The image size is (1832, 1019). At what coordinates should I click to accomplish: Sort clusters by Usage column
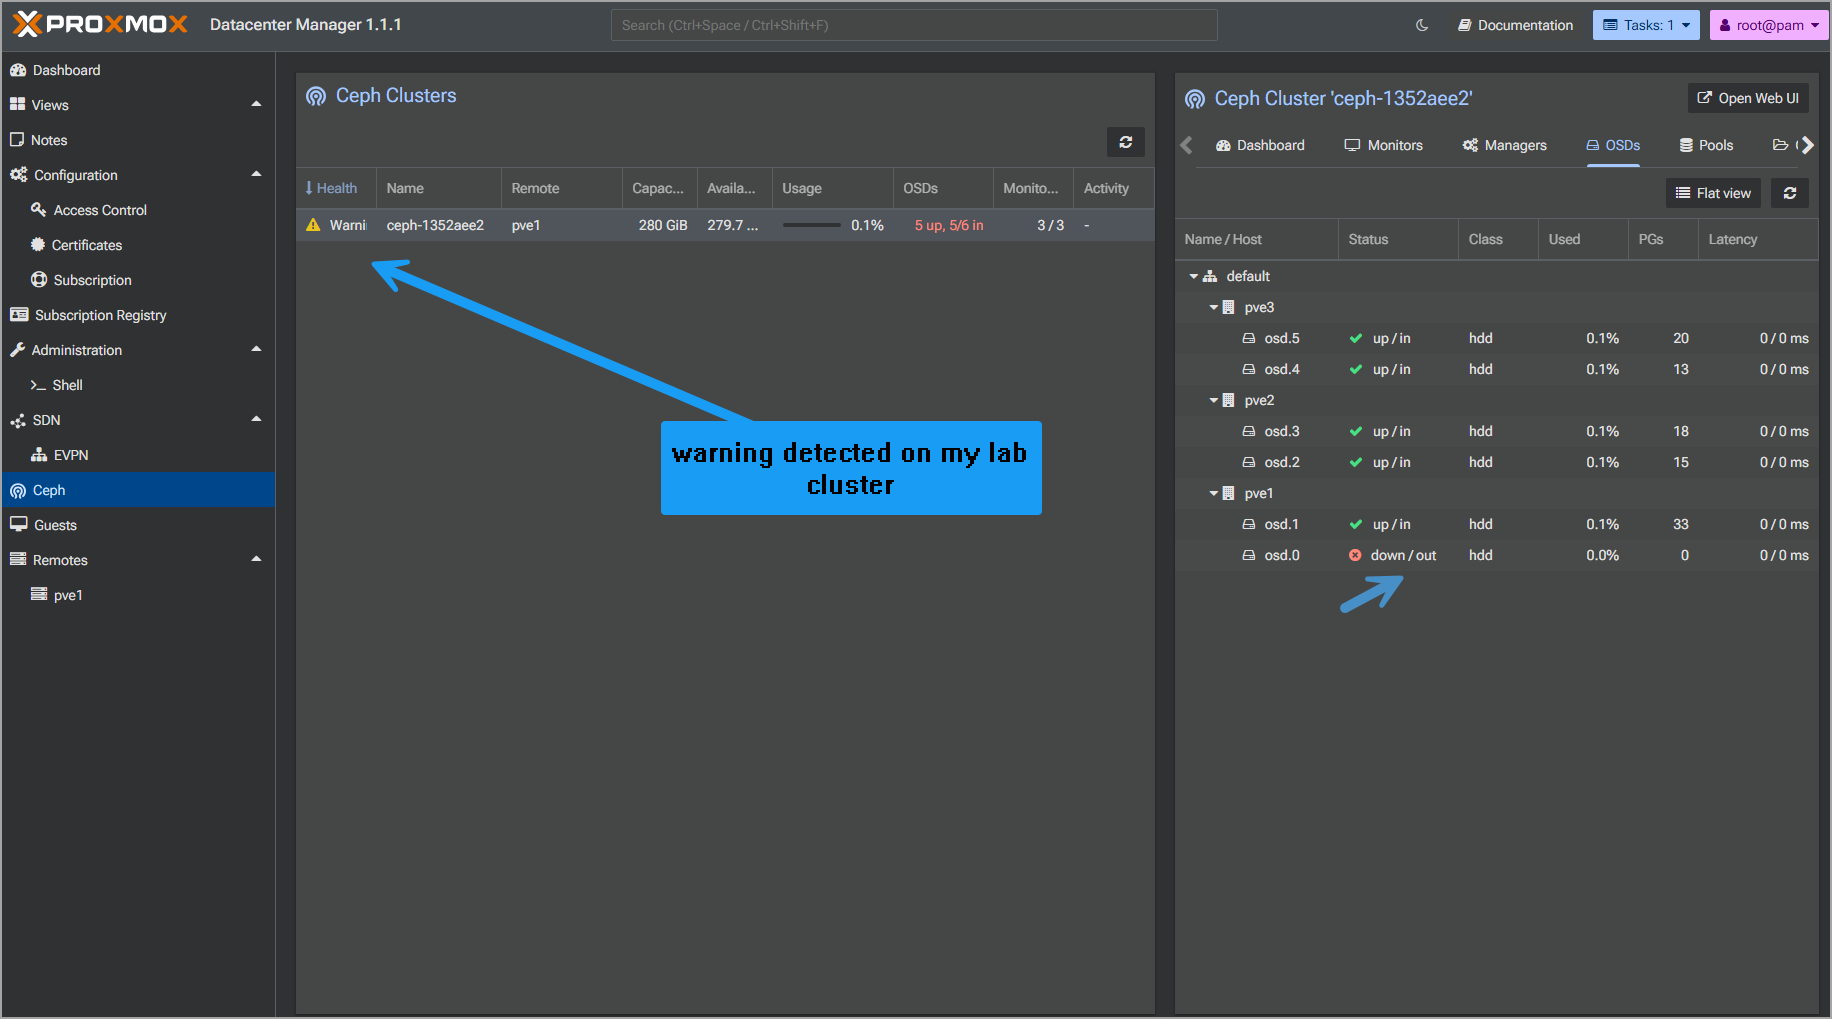[x=832, y=188]
